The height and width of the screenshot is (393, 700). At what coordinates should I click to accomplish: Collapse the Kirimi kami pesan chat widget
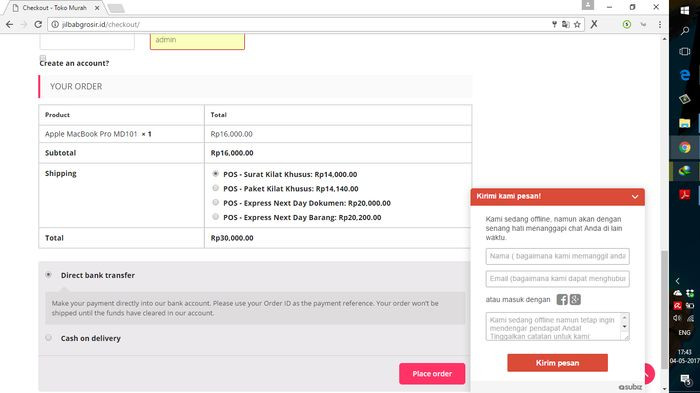[635, 196]
